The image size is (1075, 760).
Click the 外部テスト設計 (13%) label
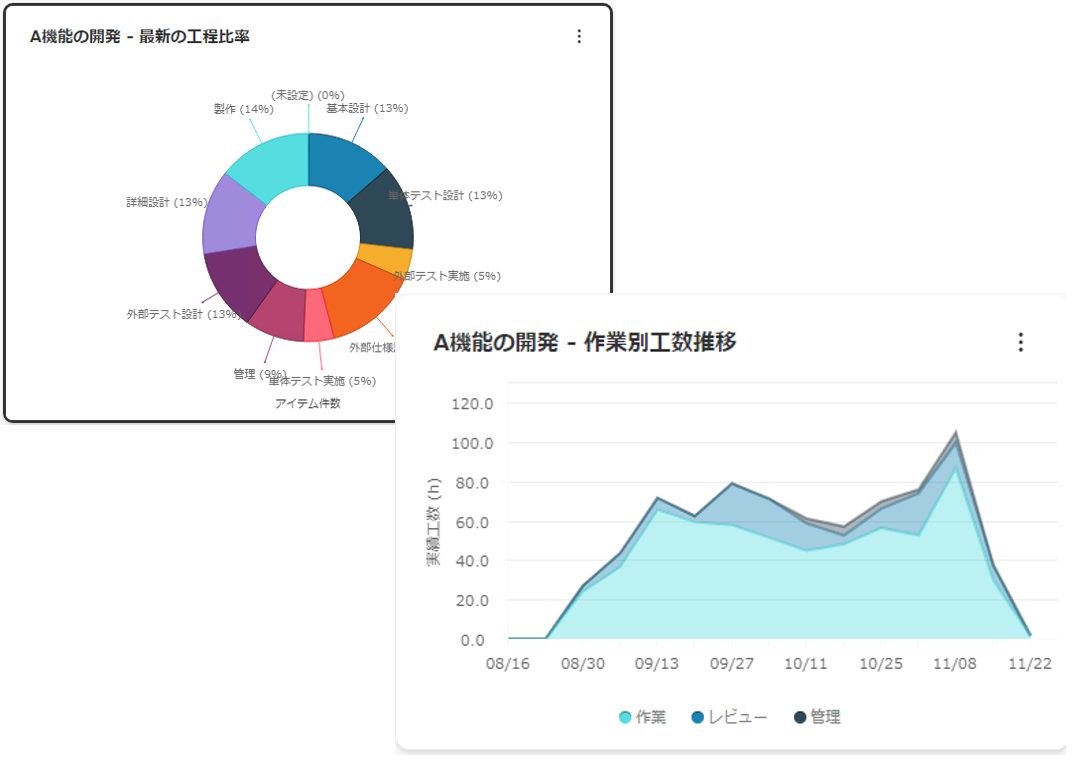tap(182, 314)
